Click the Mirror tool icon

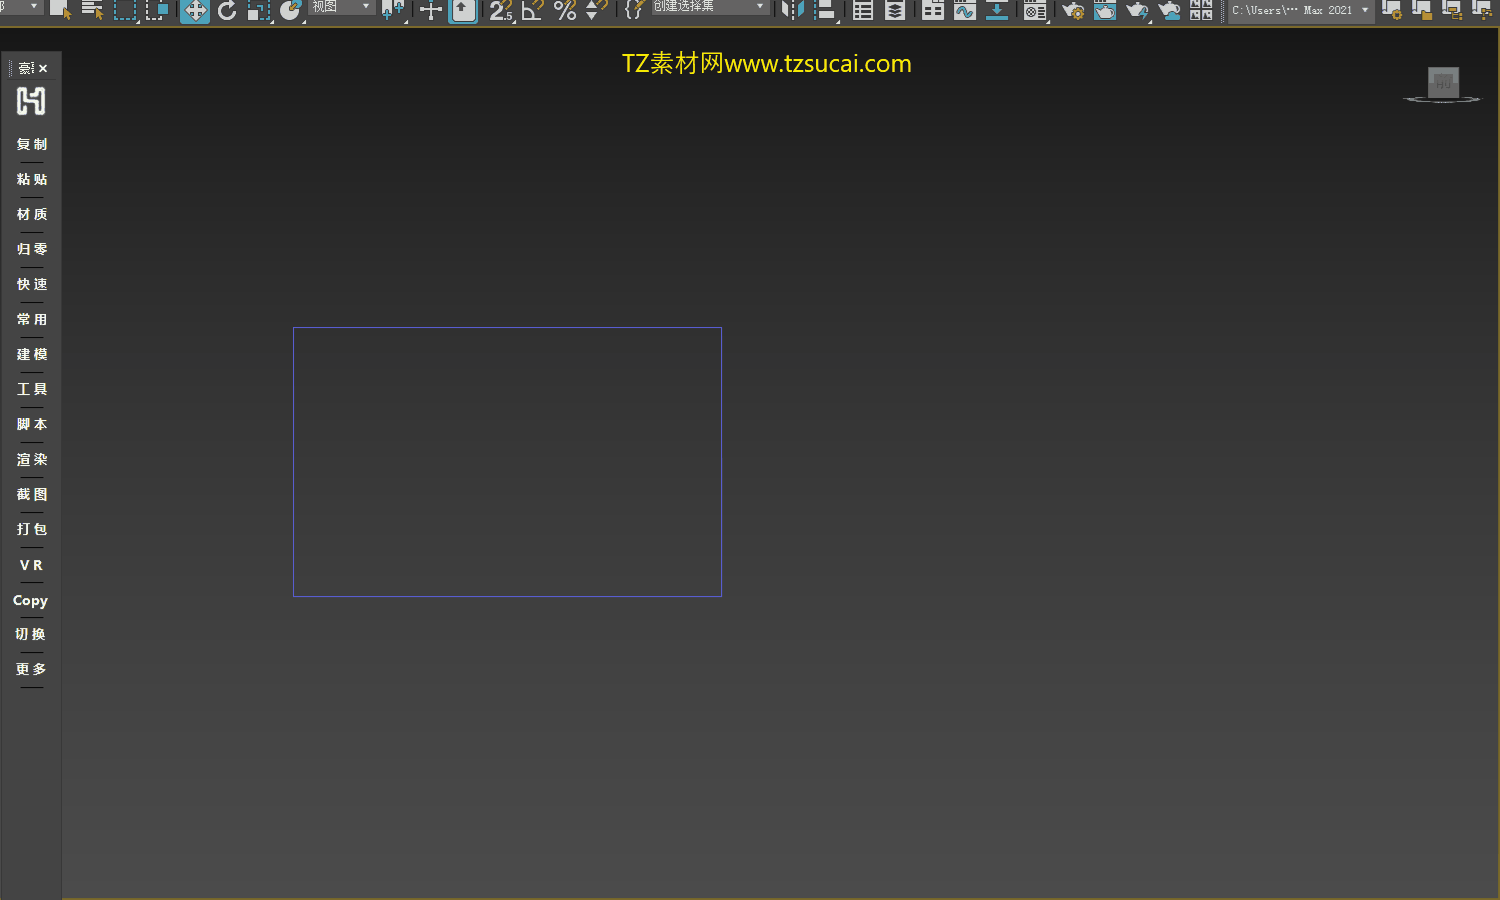pyautogui.click(x=793, y=10)
